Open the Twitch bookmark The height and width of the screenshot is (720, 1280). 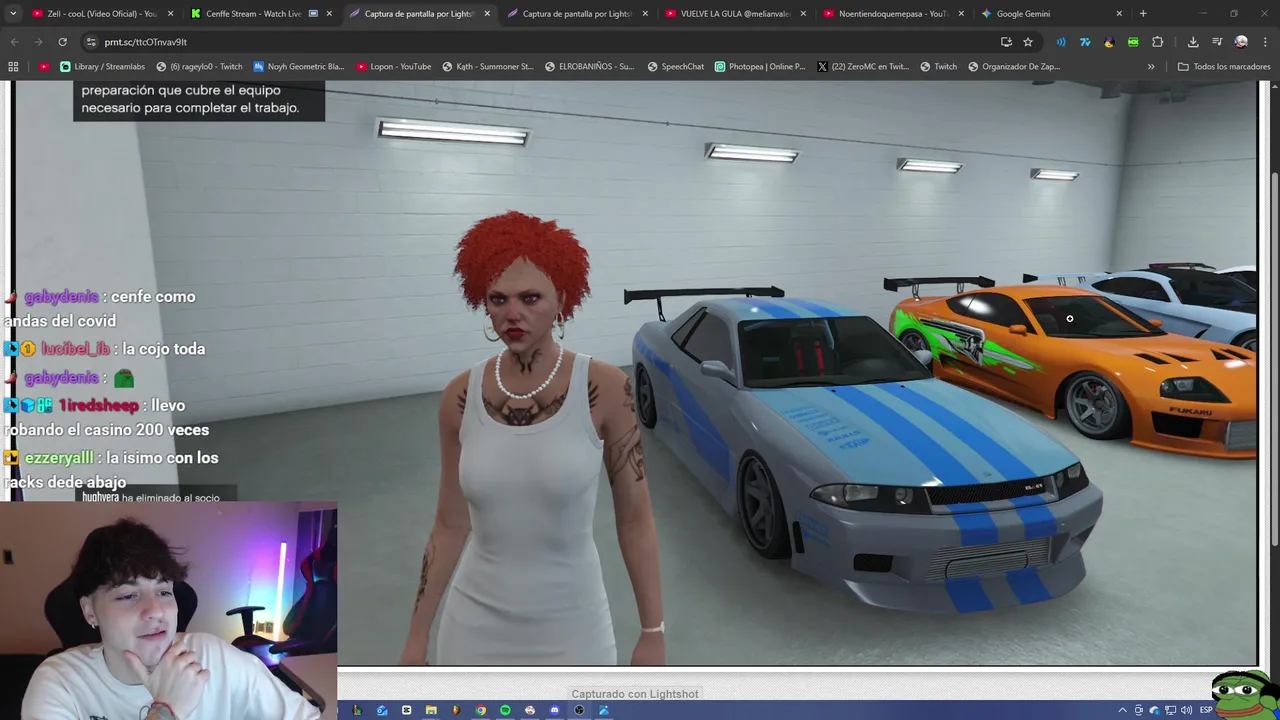coord(939,67)
